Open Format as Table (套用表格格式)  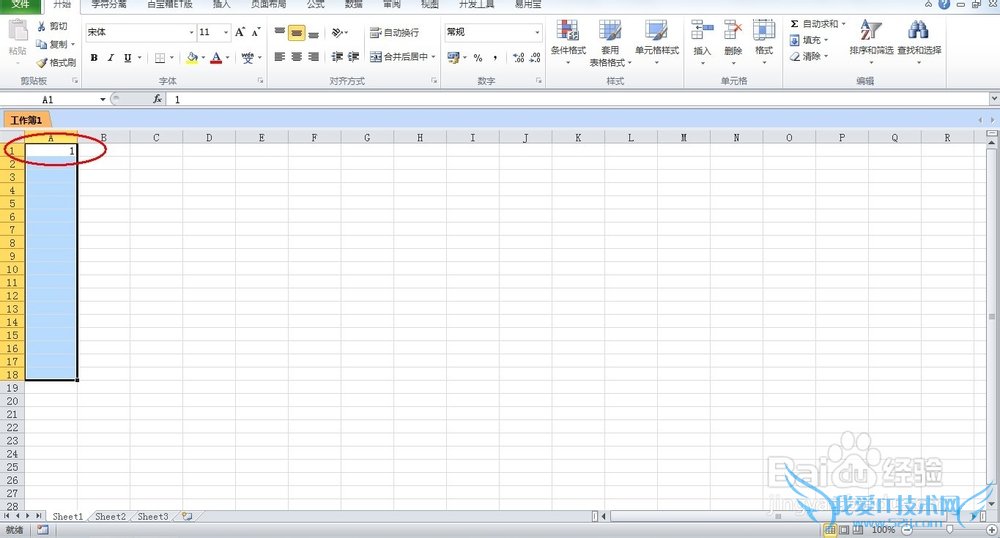point(610,42)
